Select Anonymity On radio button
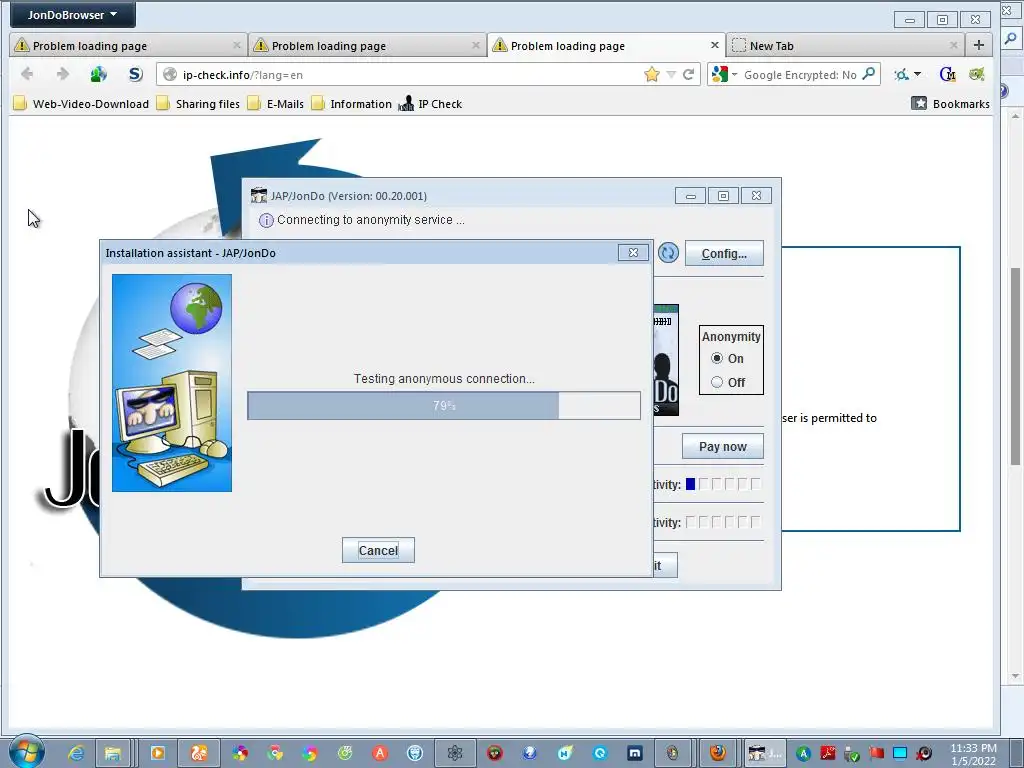1024x768 pixels. (717, 359)
